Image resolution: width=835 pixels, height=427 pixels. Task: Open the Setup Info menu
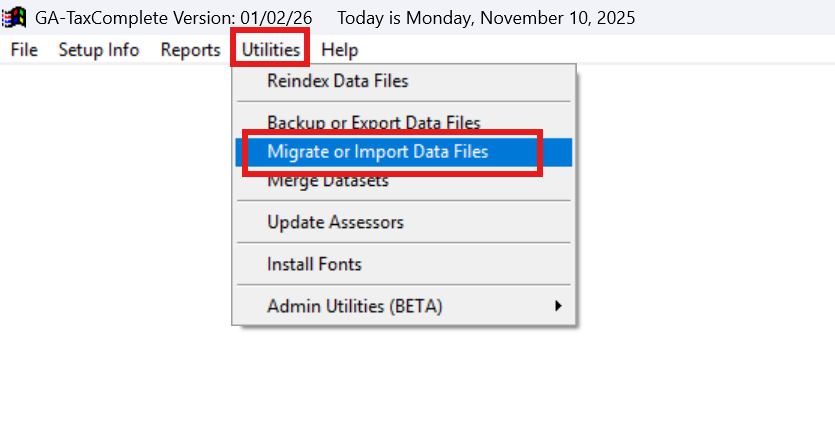click(x=99, y=50)
